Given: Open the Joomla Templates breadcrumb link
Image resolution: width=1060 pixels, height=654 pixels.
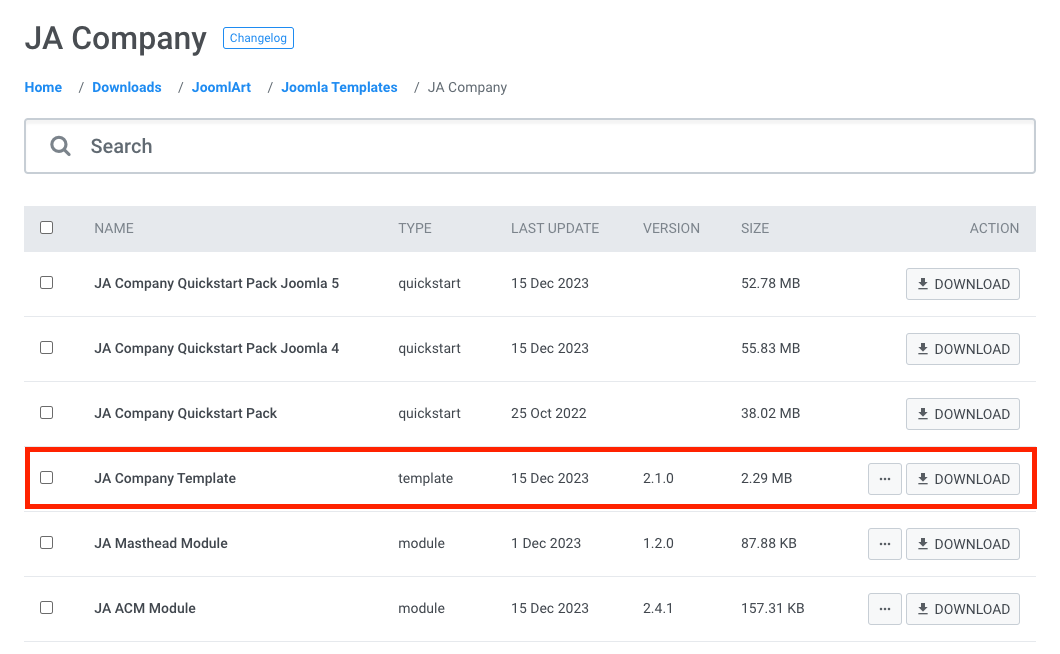Looking at the screenshot, I should 339,88.
